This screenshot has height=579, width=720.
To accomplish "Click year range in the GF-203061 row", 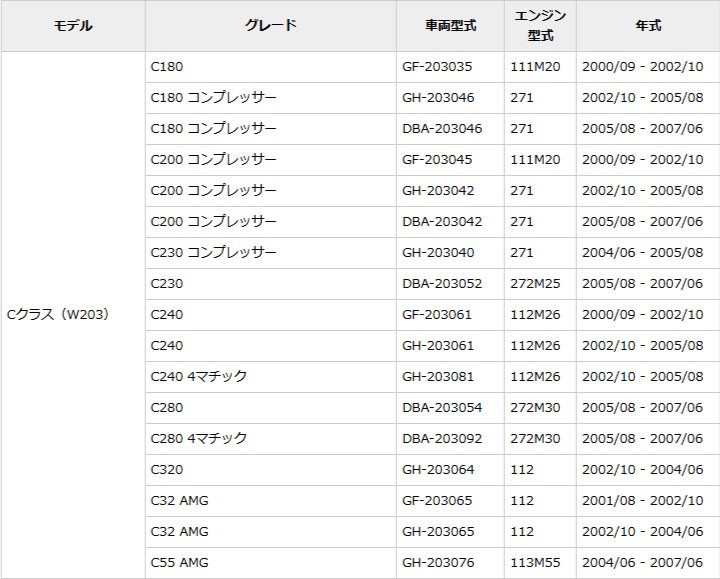I will pos(643,315).
